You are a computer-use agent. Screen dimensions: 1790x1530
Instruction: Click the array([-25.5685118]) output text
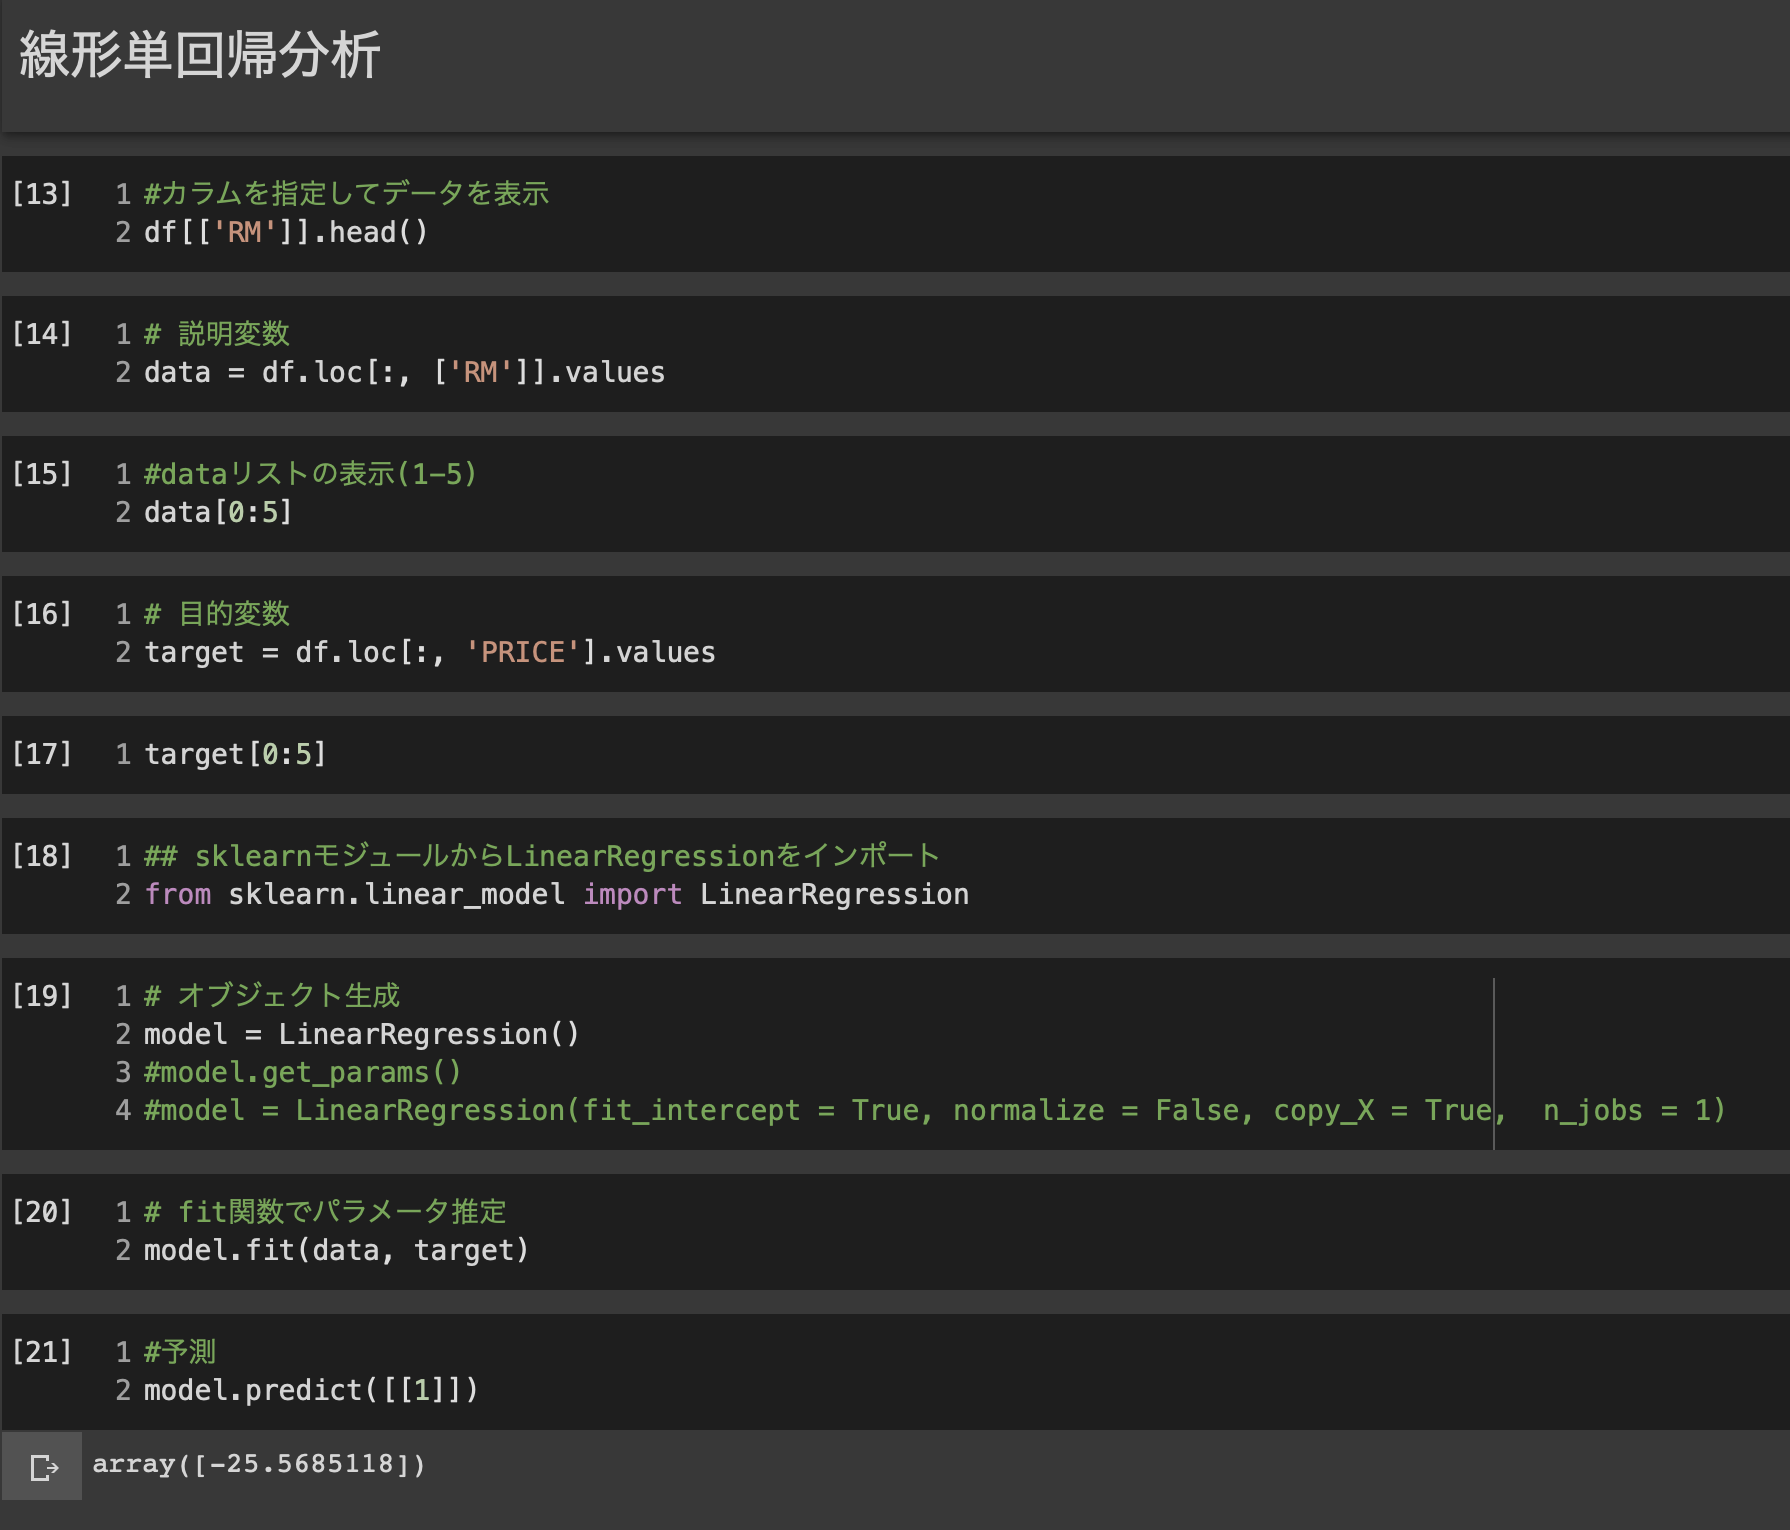(259, 1464)
